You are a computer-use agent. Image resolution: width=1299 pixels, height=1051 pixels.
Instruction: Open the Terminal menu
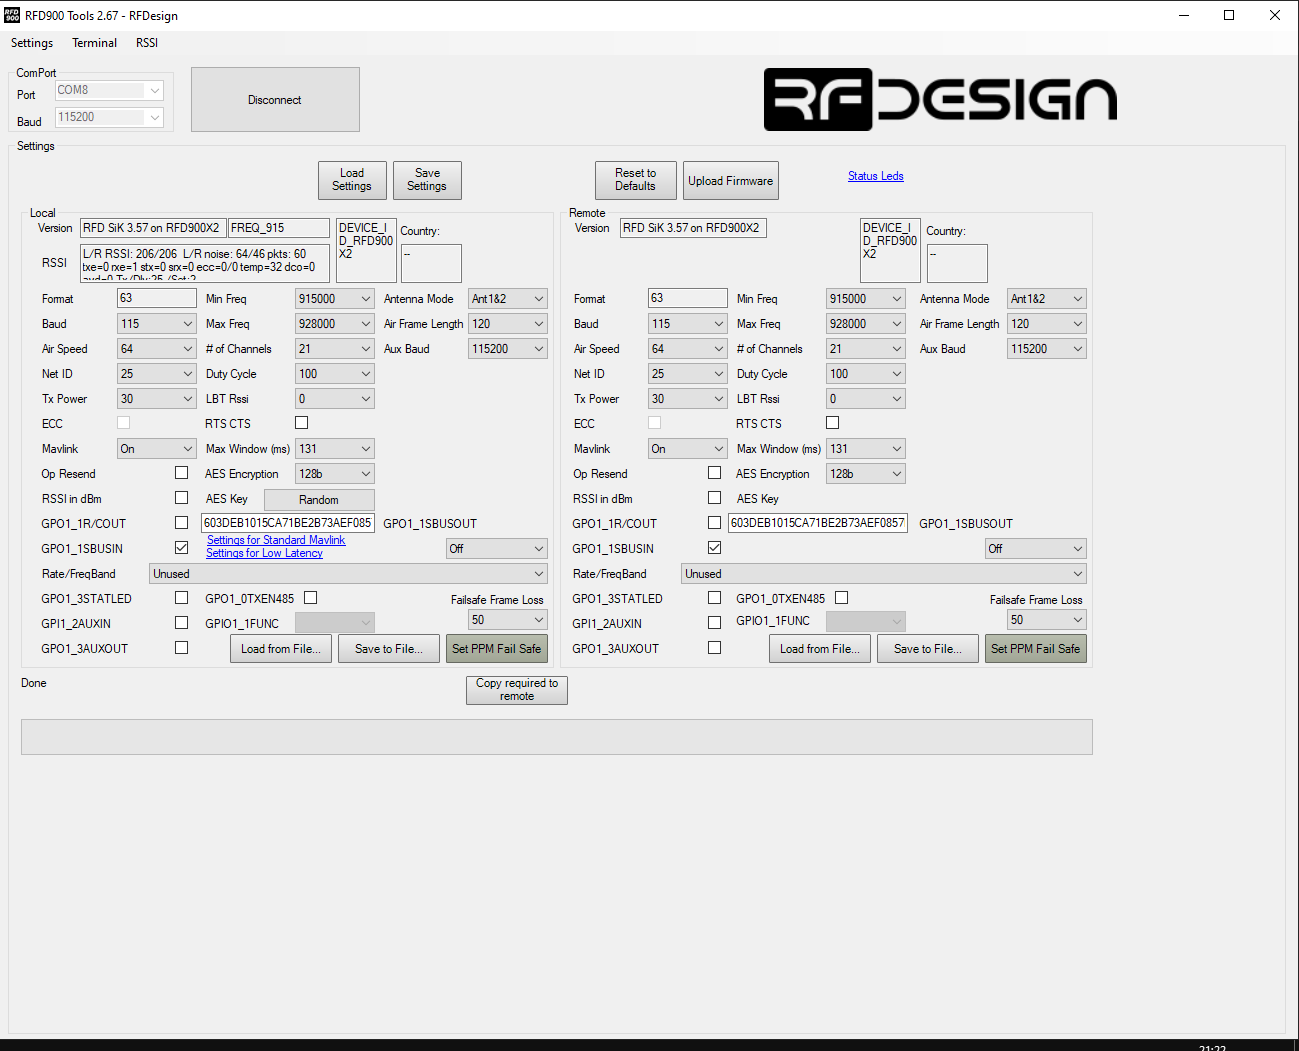tap(94, 43)
